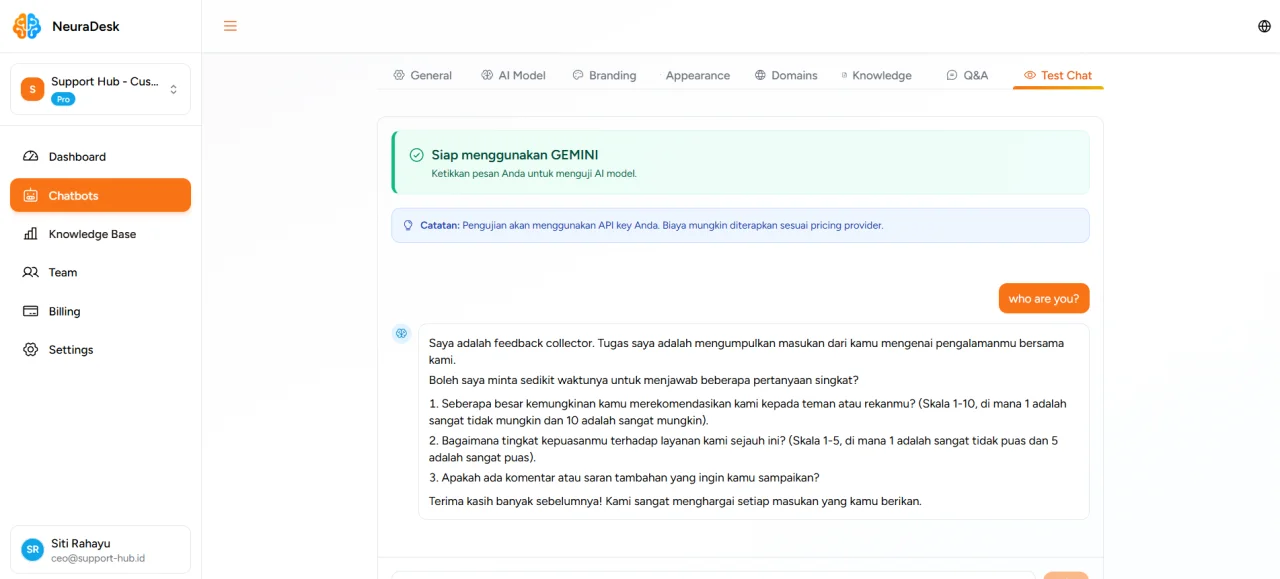
Task: Open the Q&A tab
Action: click(x=967, y=75)
